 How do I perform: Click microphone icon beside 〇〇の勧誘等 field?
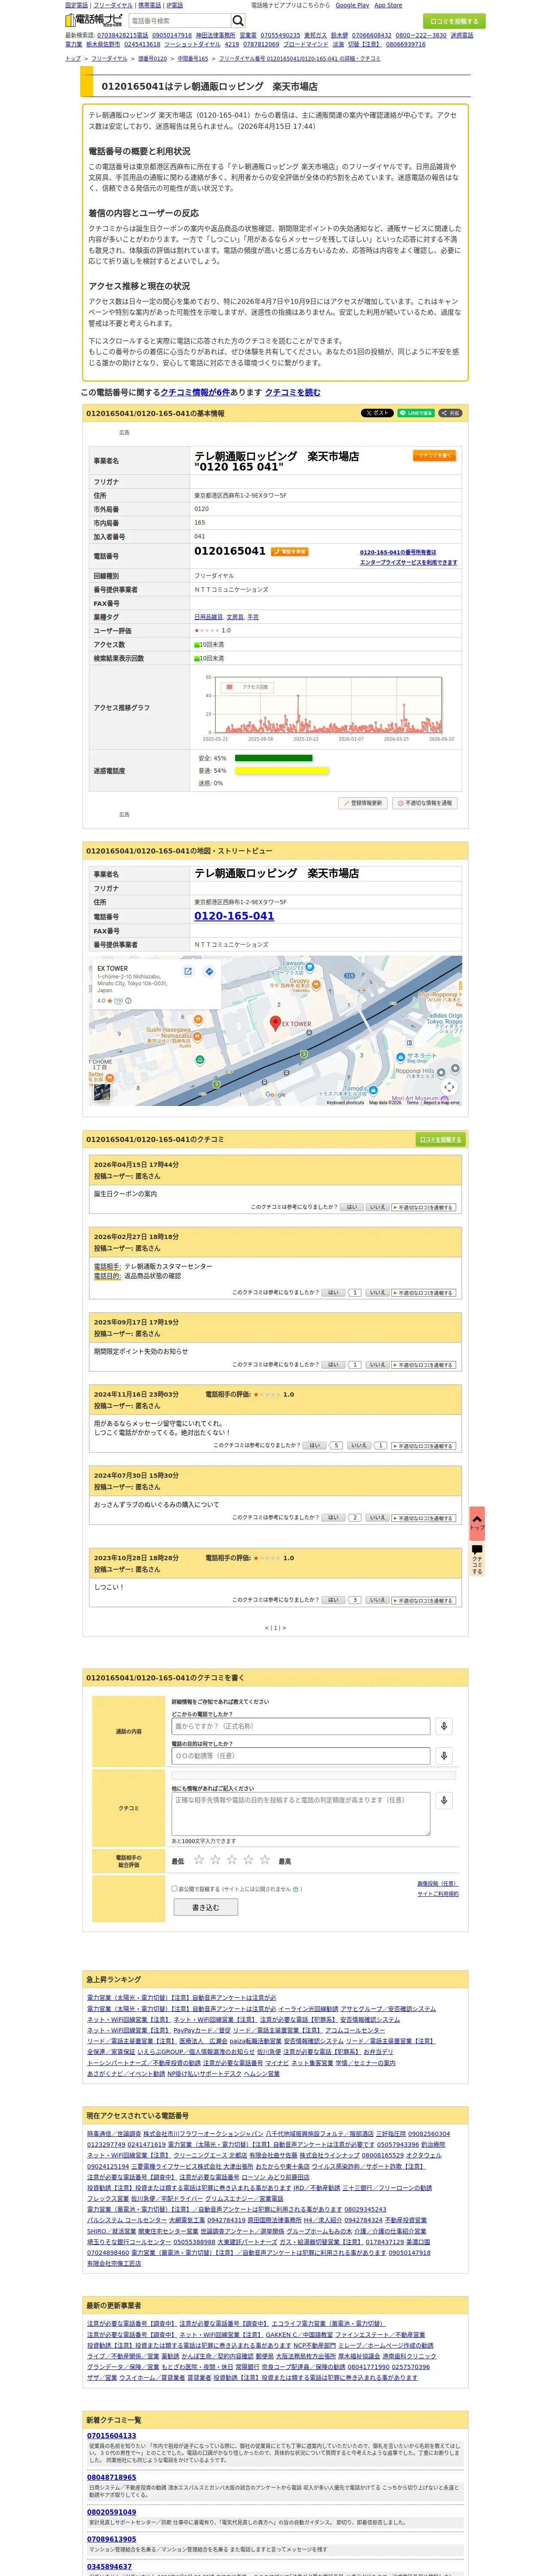[x=444, y=1756]
